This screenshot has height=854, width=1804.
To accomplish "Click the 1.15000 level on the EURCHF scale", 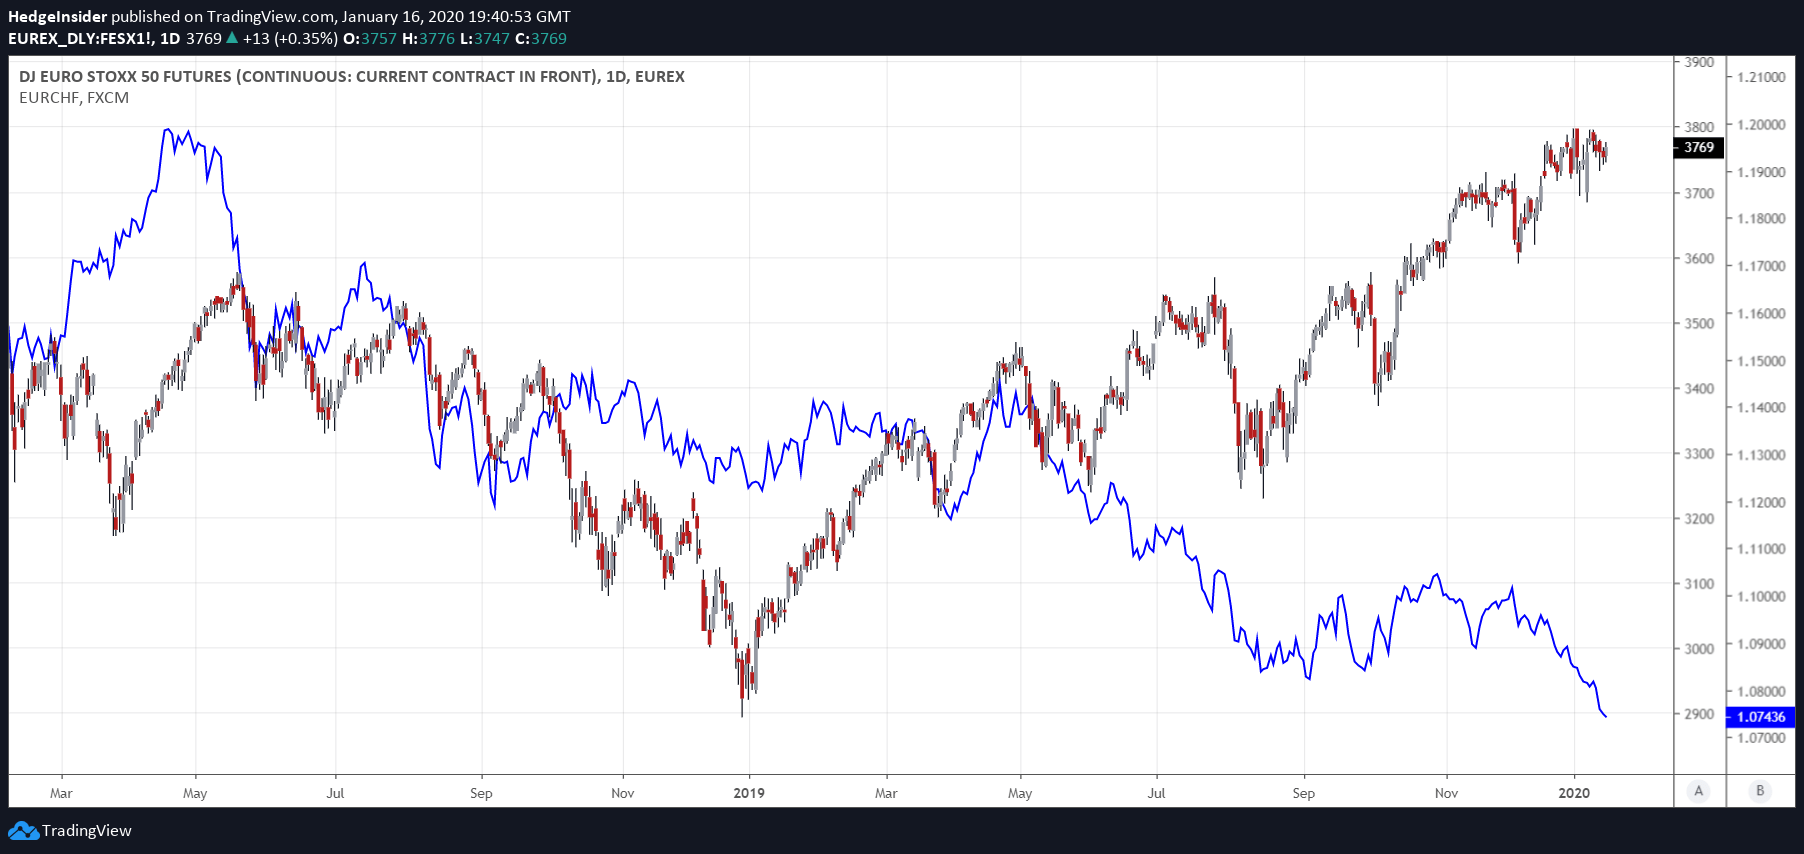I will coord(1761,361).
